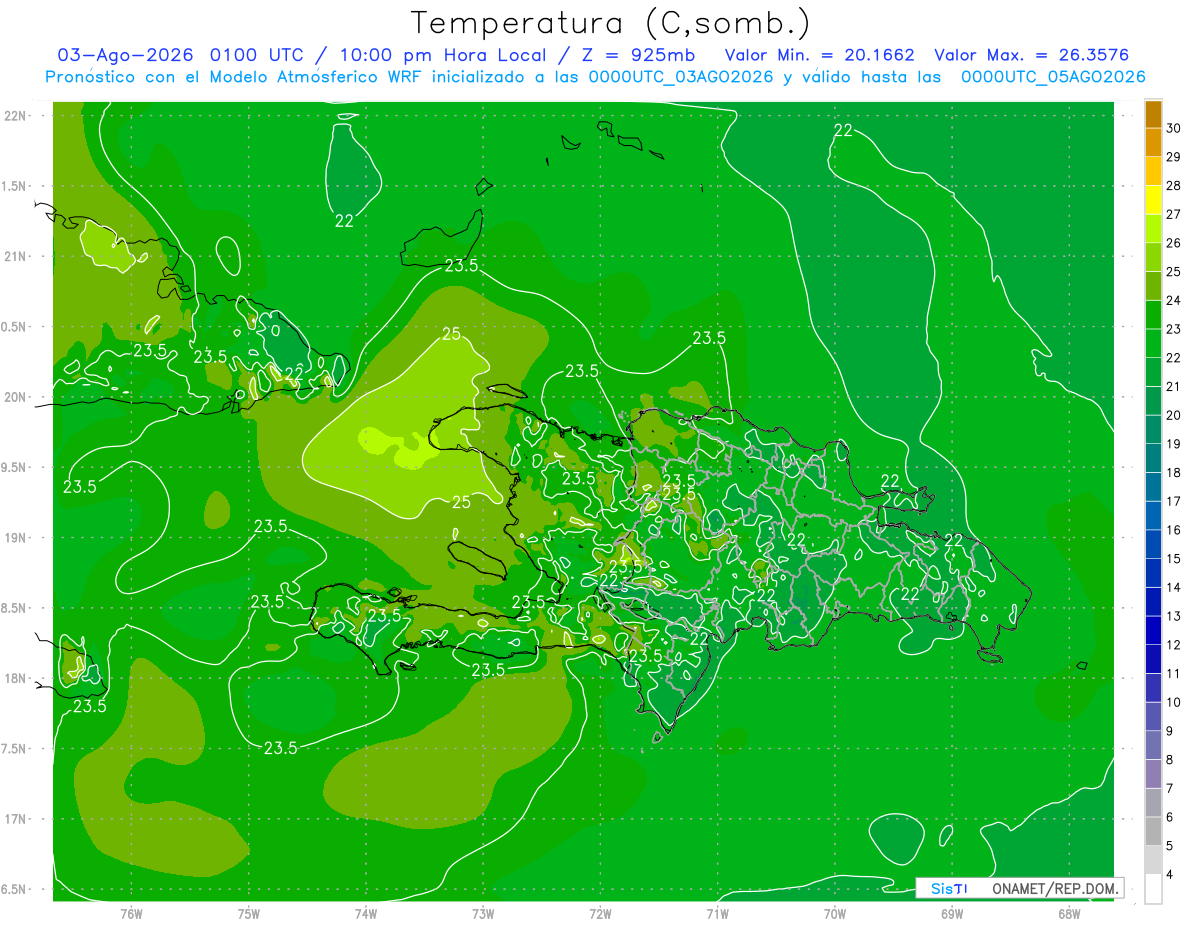The height and width of the screenshot is (927, 1200).
Task: Click the '17N' latitude axis label
Action: (15, 820)
